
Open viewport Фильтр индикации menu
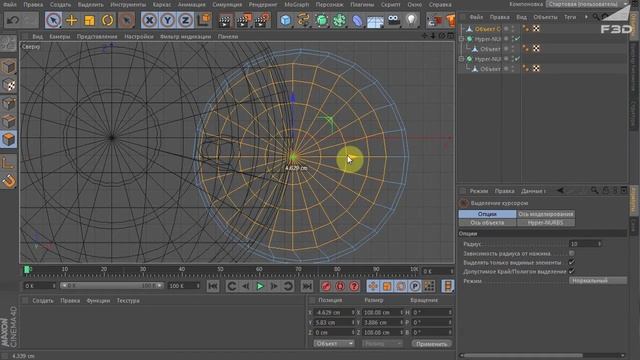tap(185, 36)
